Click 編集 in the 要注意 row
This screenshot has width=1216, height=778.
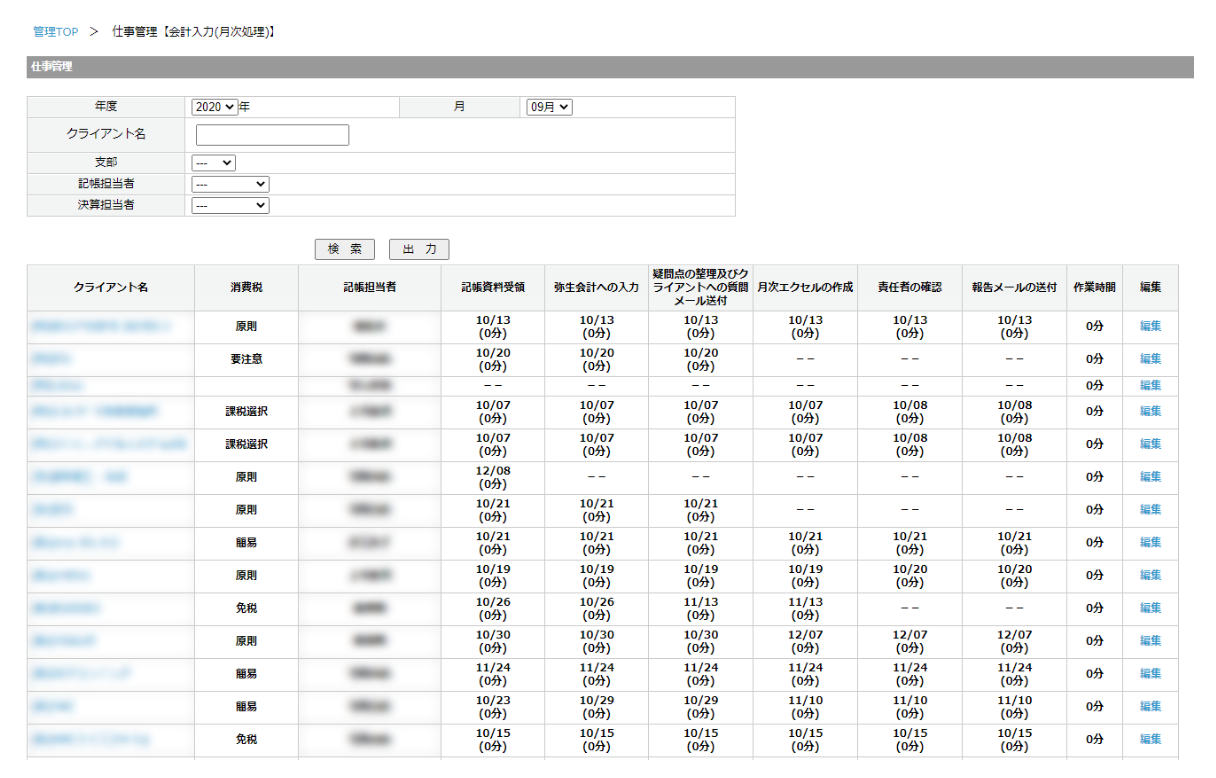tap(1150, 359)
